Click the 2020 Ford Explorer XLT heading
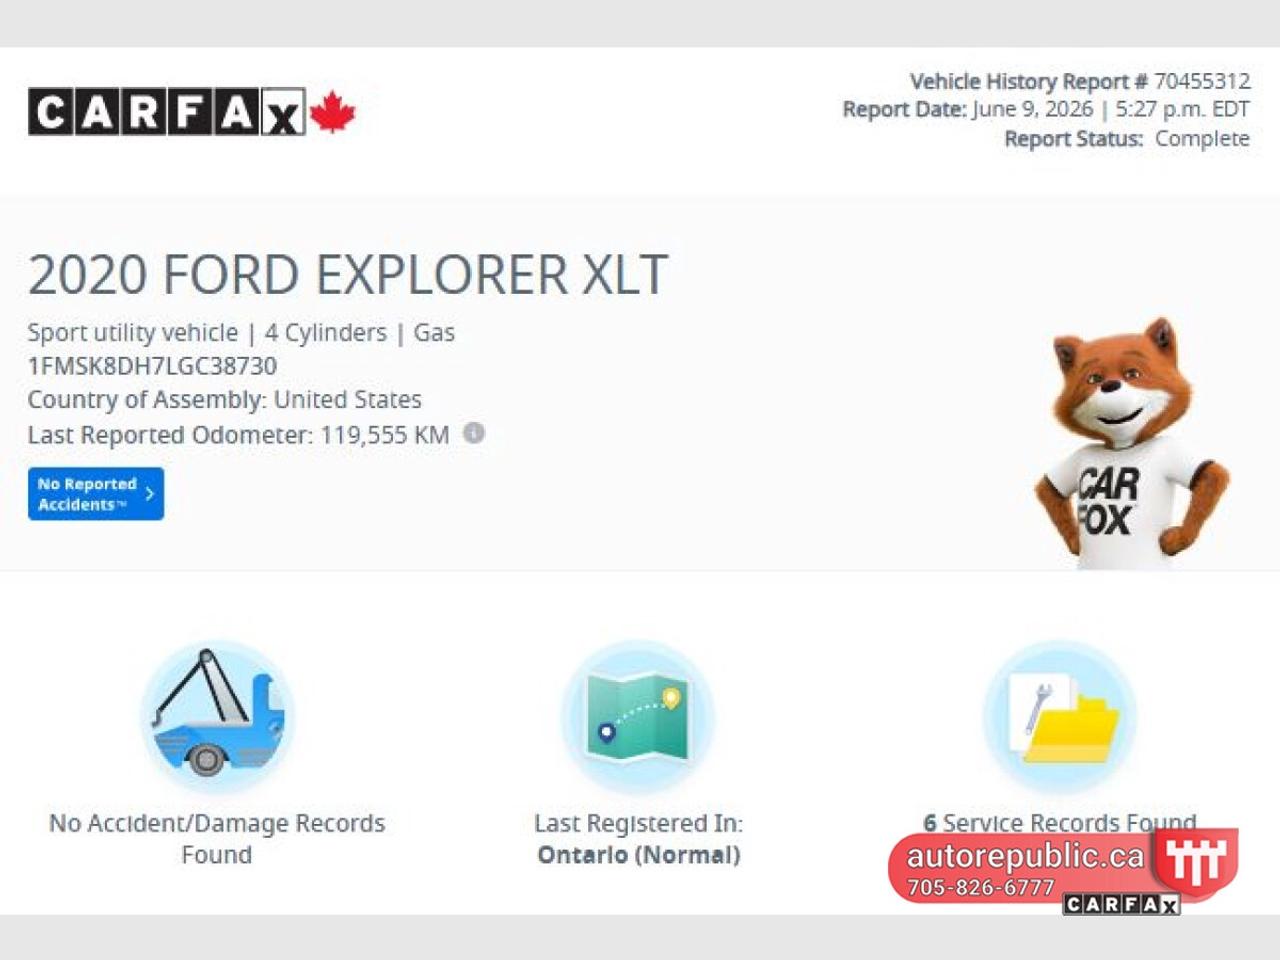Viewport: 1280px width, 960px height. [348, 274]
